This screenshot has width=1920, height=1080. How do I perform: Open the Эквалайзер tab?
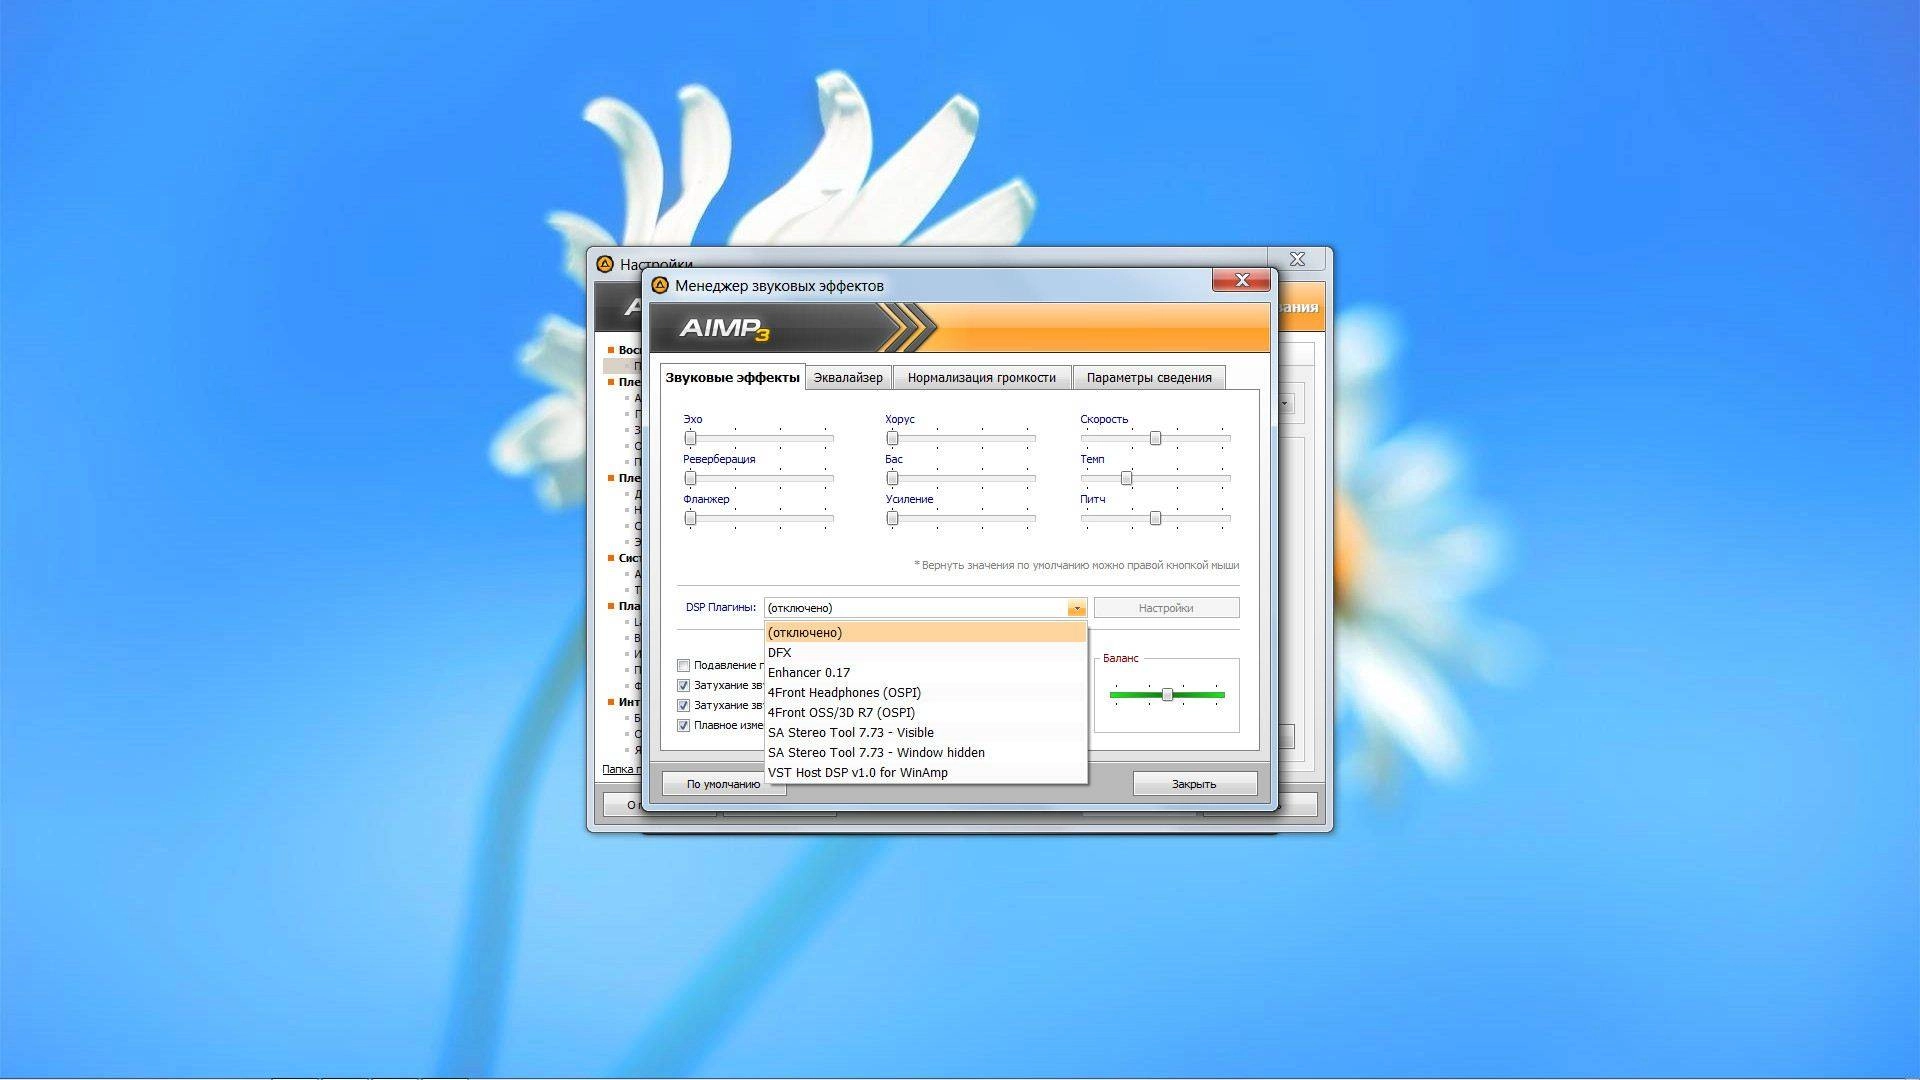848,377
